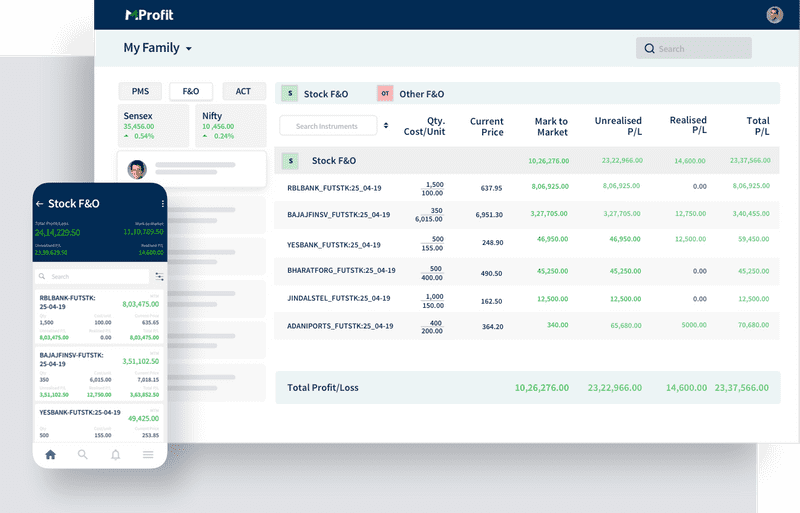Click the Search Instruments input field
The image size is (800, 513).
click(327, 126)
